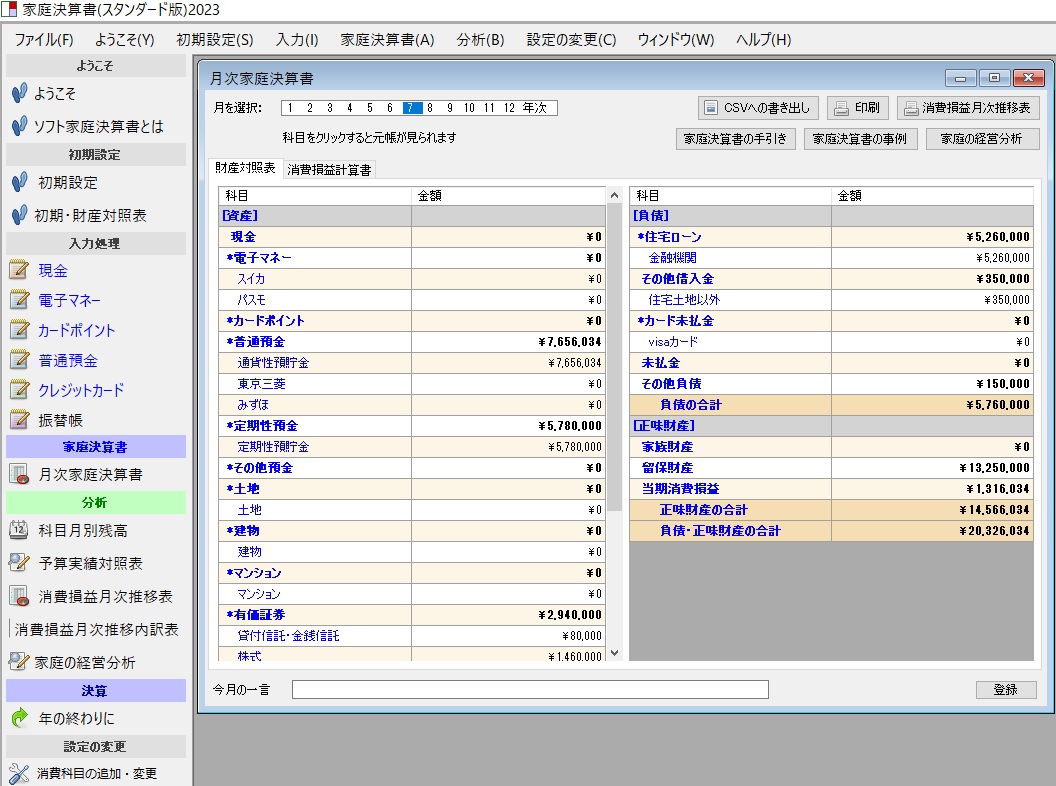This screenshot has width=1056, height=786.
Task: Click the green arrow icon for 年の終わりに
Action: (18, 718)
